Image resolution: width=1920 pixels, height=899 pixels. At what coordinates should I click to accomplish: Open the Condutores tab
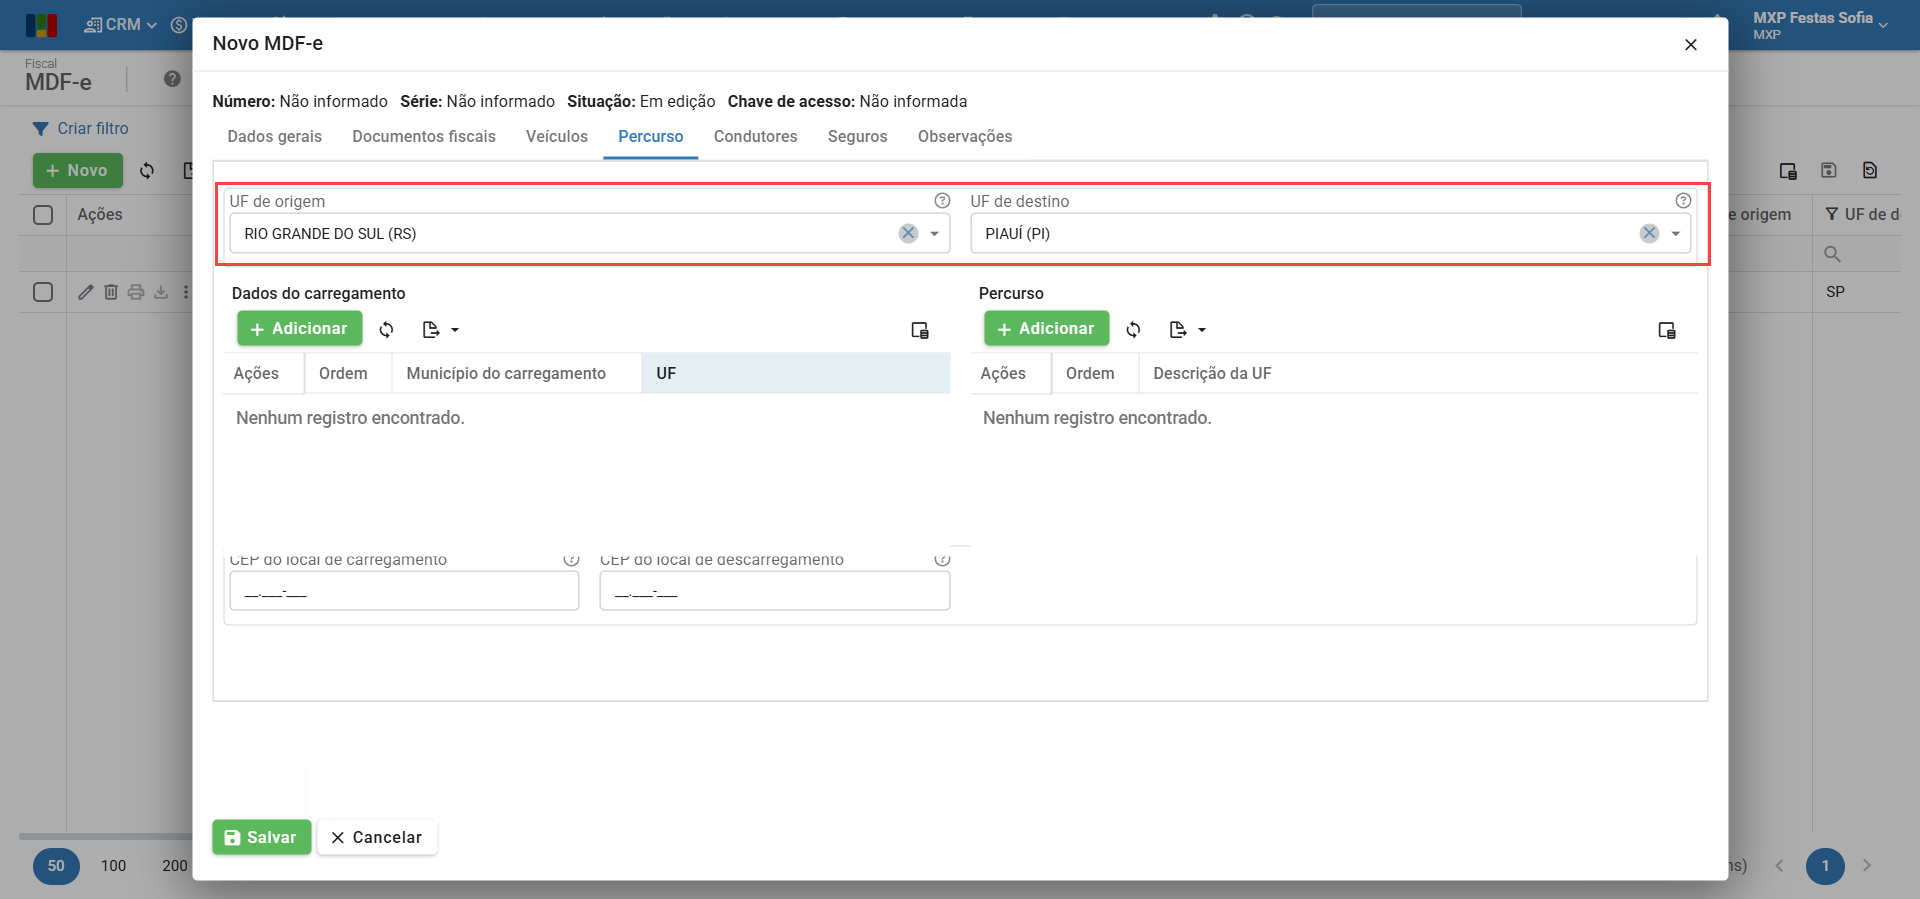click(x=756, y=137)
